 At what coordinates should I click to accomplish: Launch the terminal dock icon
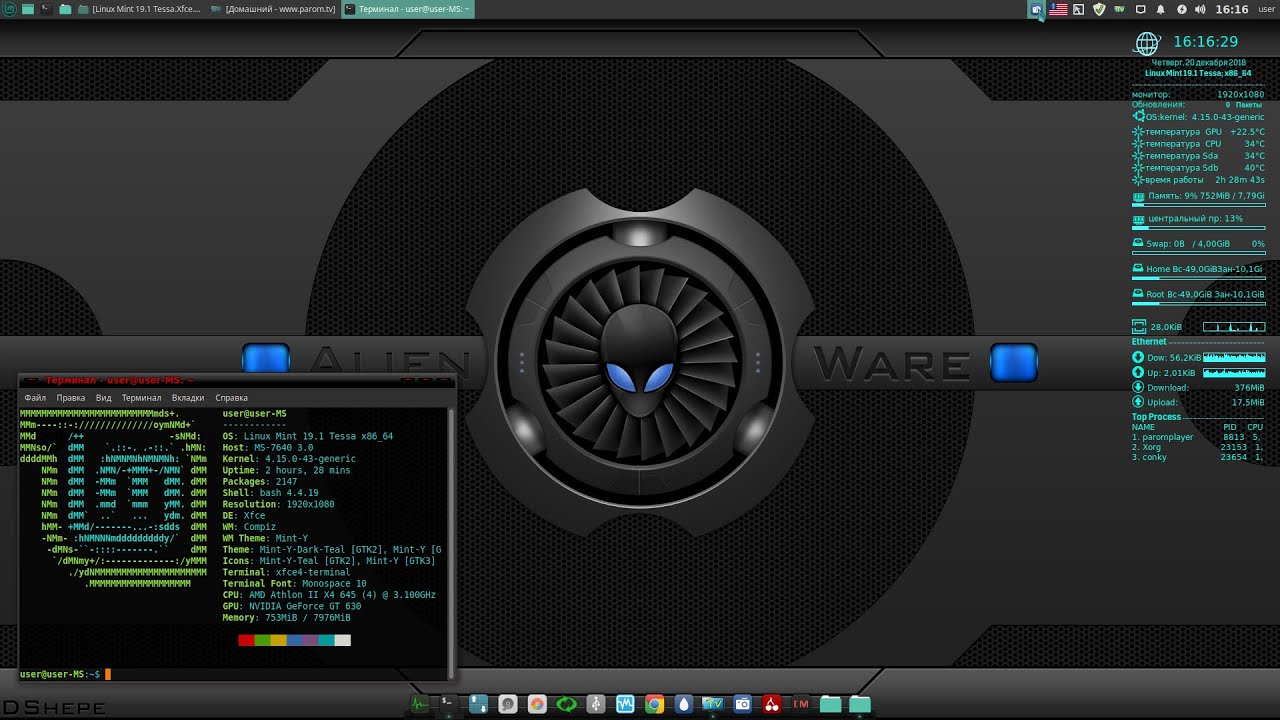[448, 704]
